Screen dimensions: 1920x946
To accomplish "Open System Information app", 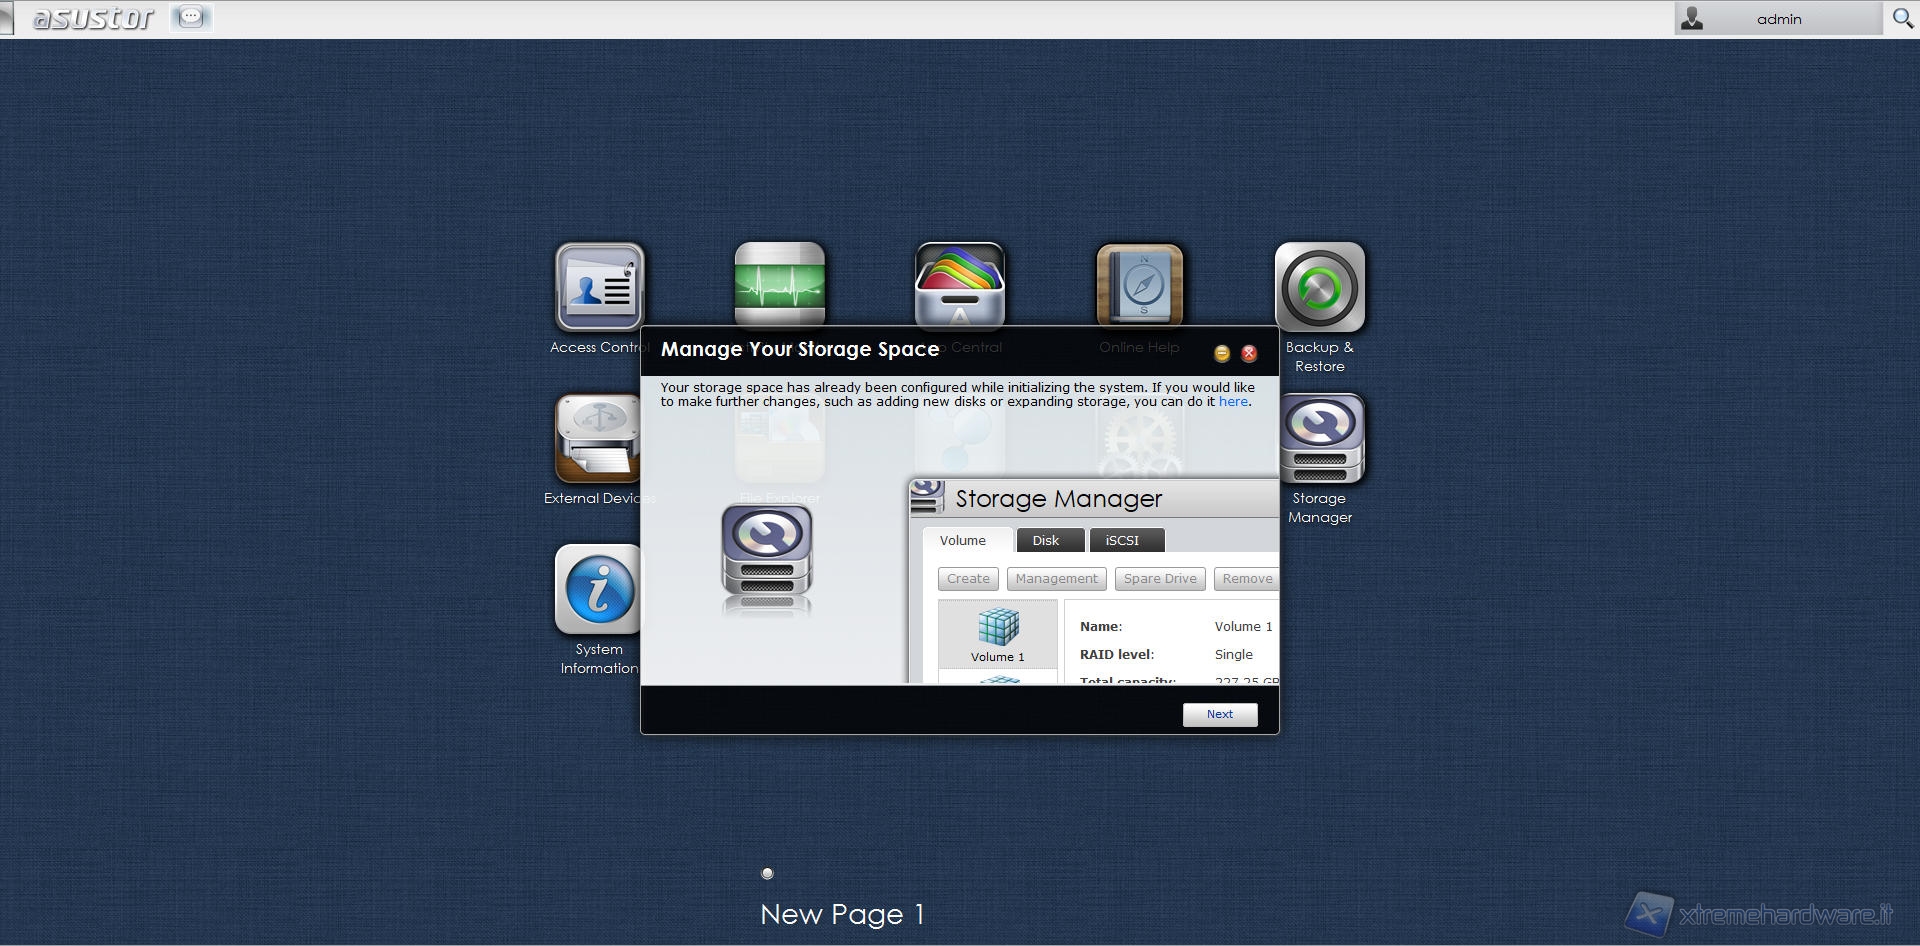I will point(598,589).
